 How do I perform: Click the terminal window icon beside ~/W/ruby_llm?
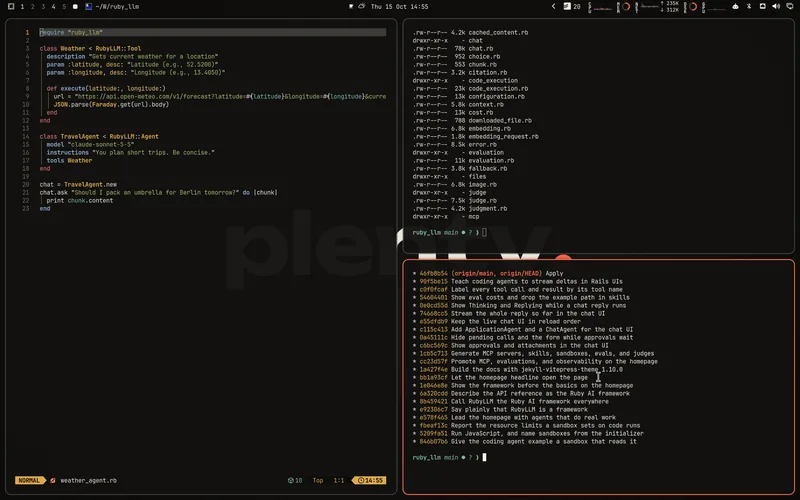pos(89,7)
